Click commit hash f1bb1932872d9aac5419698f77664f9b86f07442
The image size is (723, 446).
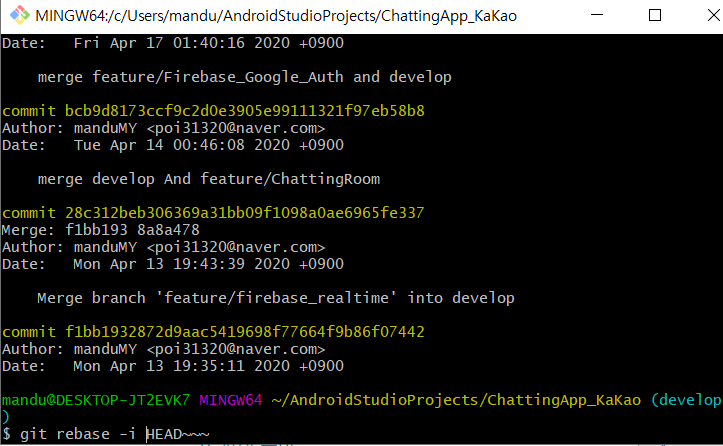pos(244,332)
